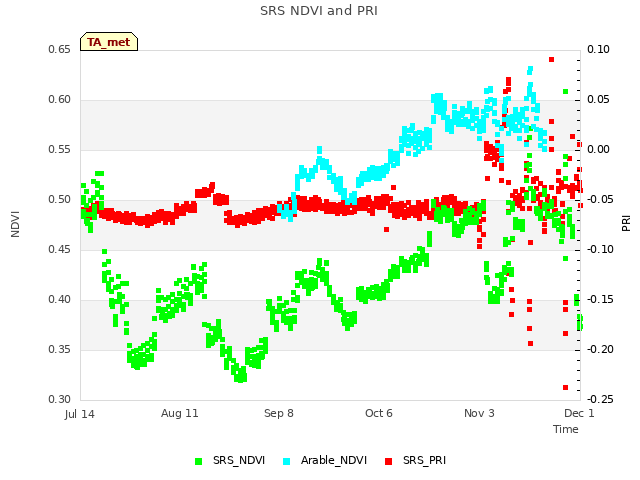640x480 pixels.
Task: Click the -0.20 PRI axis value
Action: [x=600, y=349]
